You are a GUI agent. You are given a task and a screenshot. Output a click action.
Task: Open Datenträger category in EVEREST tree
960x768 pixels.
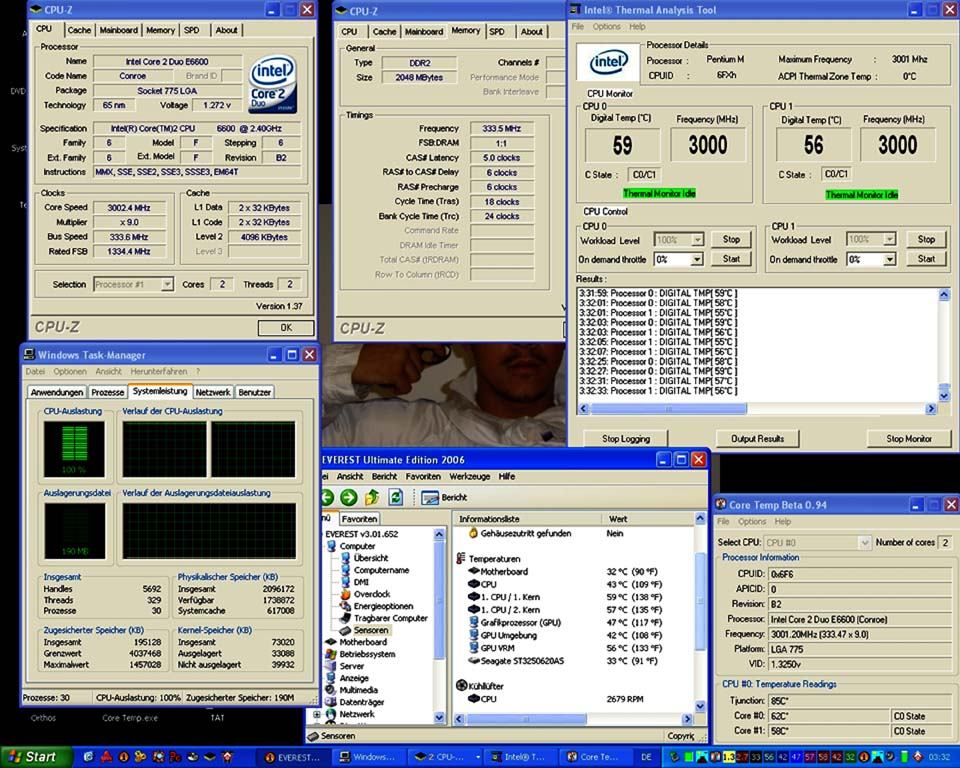pyautogui.click(x=362, y=702)
